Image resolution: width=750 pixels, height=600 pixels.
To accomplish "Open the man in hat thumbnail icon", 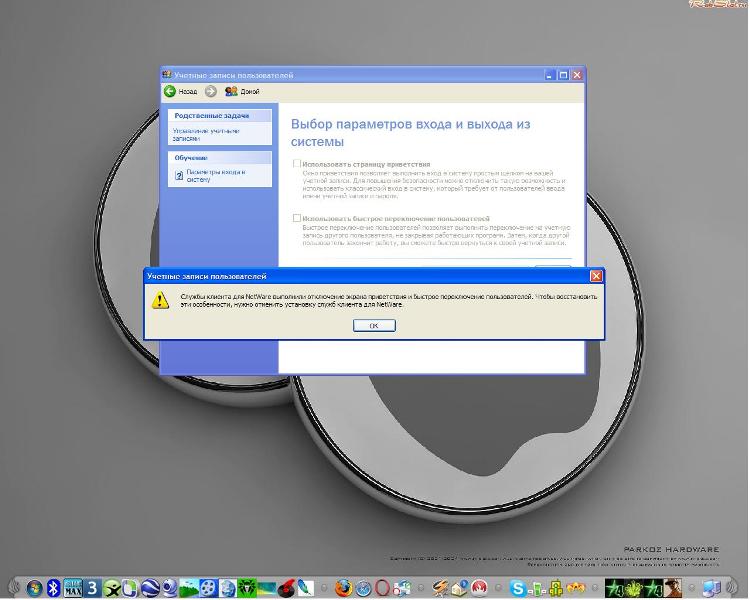I will tap(673, 588).
